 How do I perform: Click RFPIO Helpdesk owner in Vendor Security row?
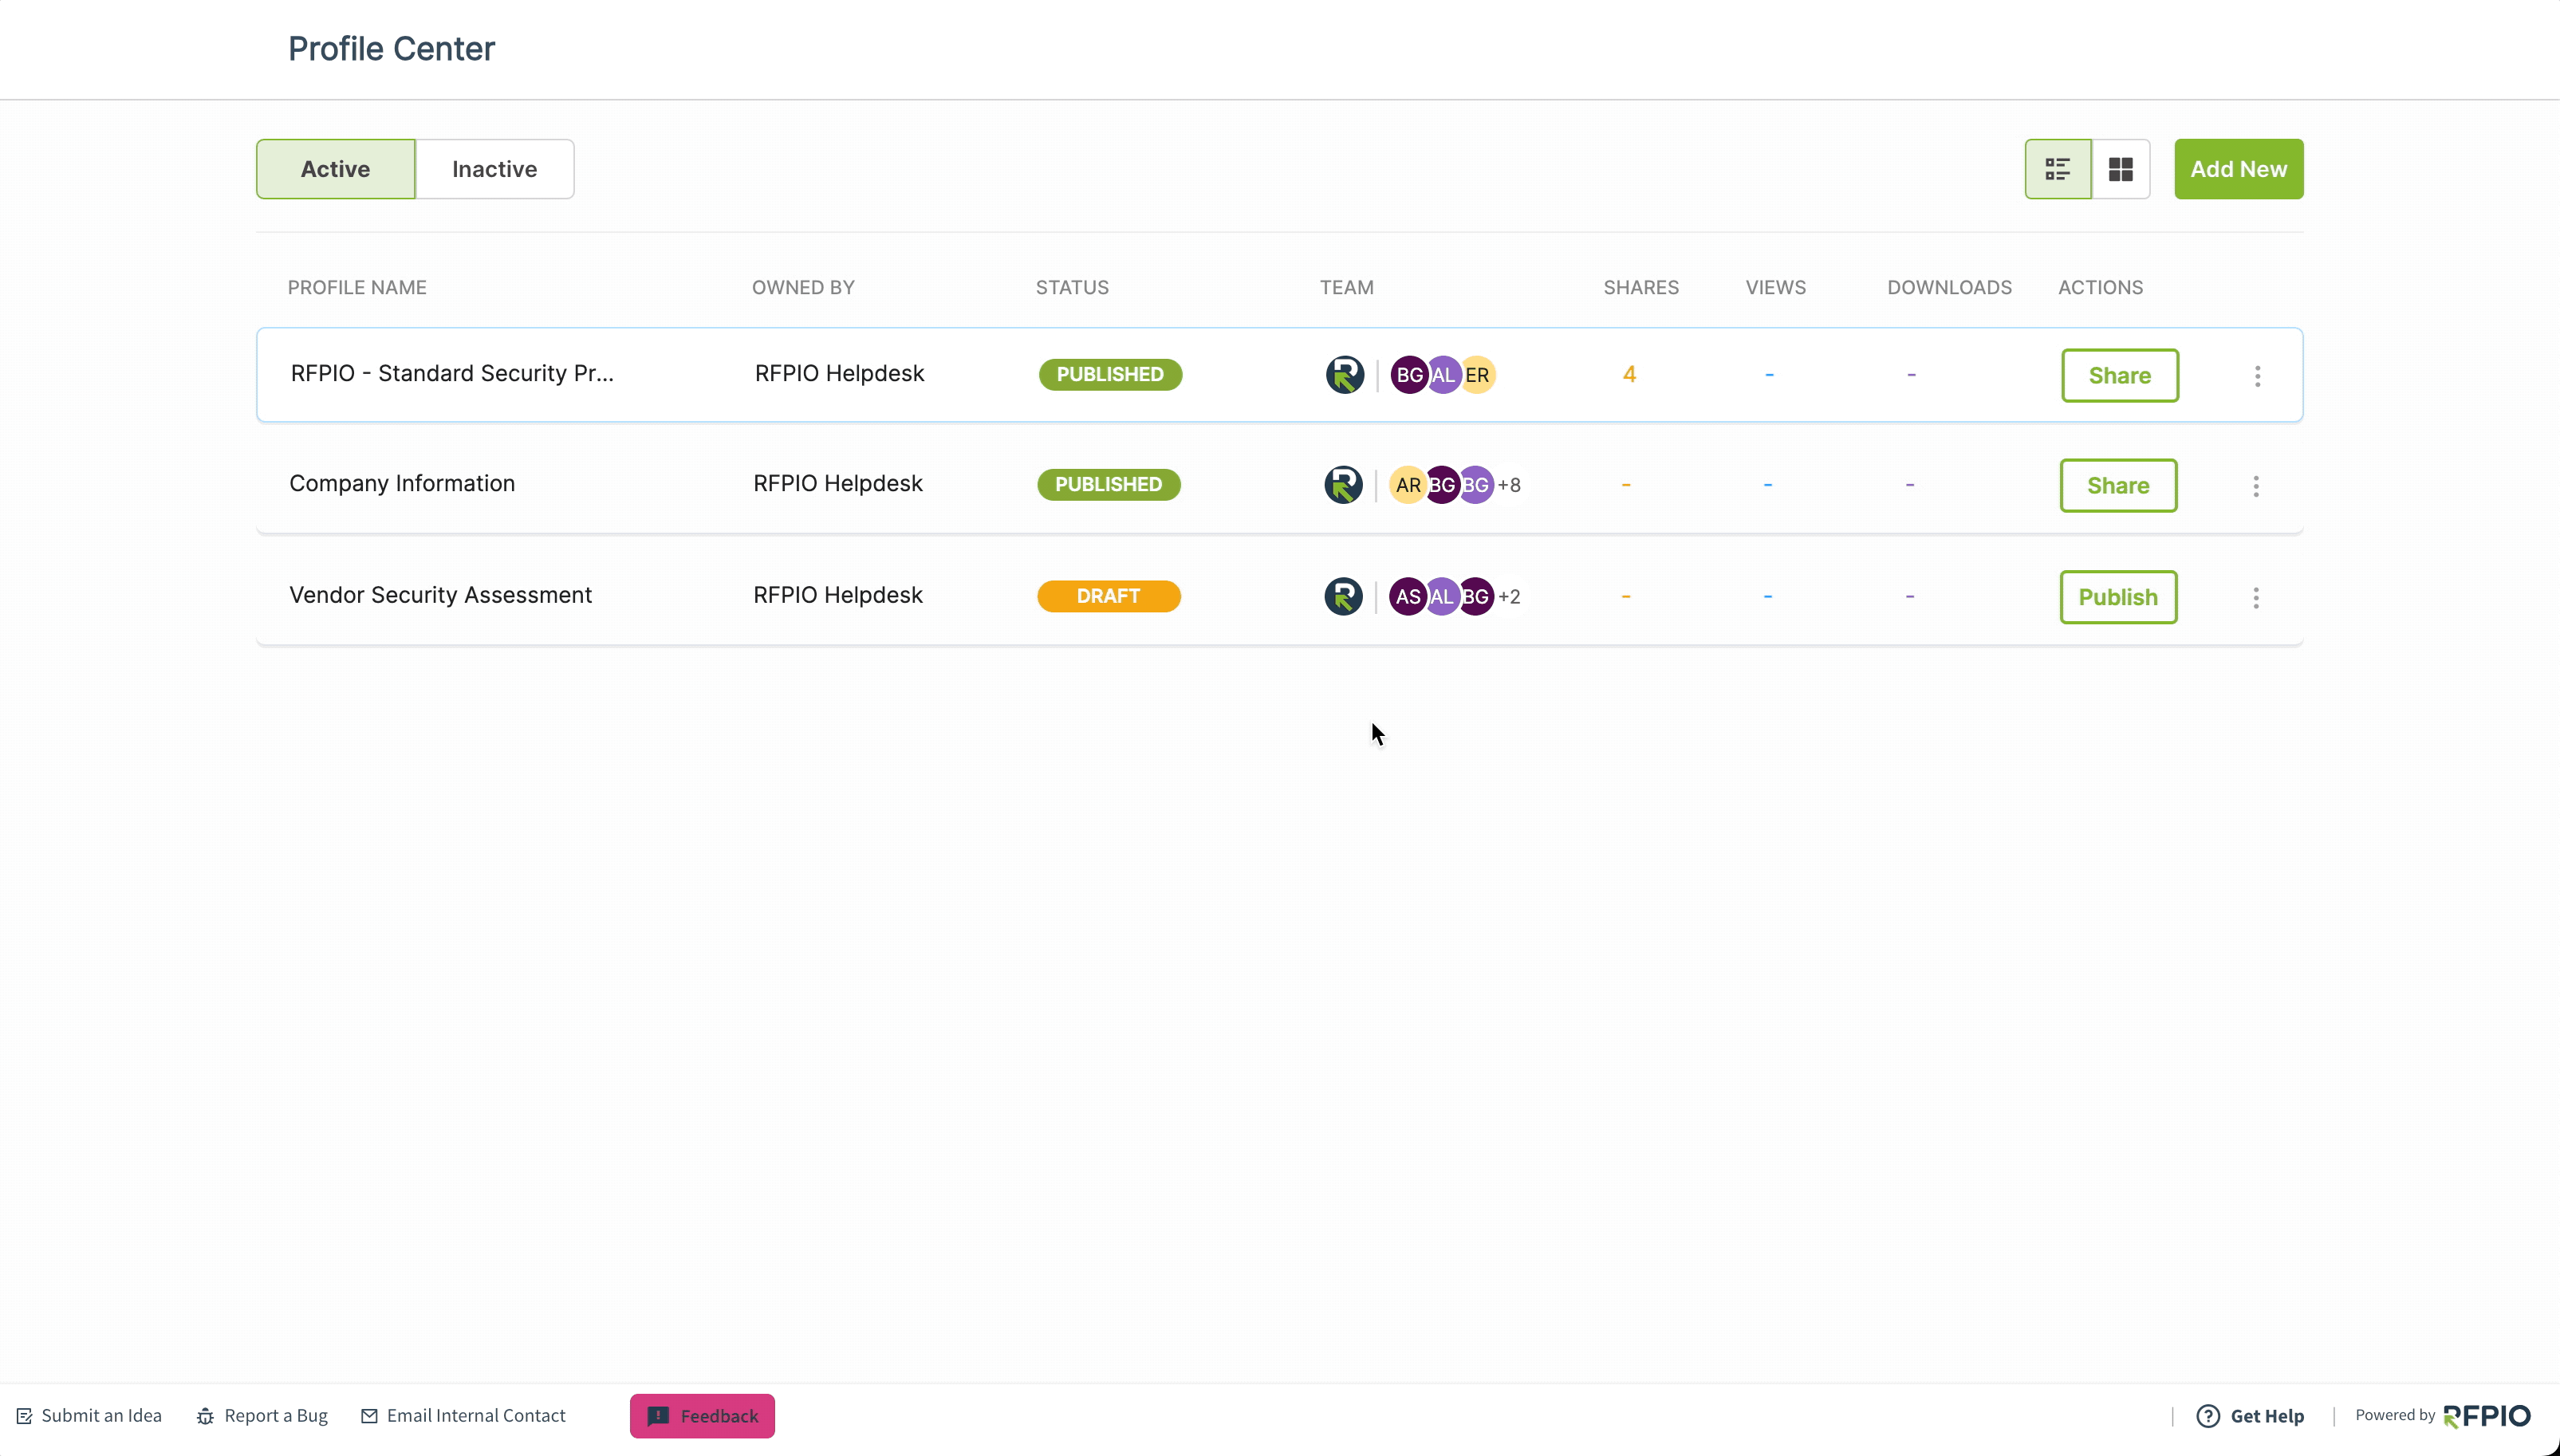(838, 595)
